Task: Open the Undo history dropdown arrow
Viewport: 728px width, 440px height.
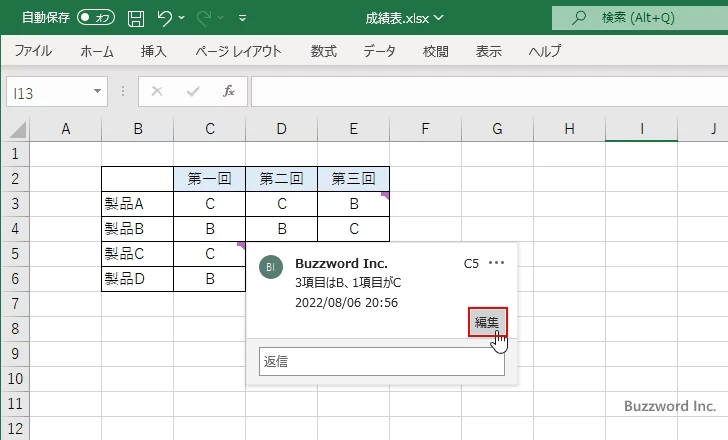Action: tap(182, 18)
